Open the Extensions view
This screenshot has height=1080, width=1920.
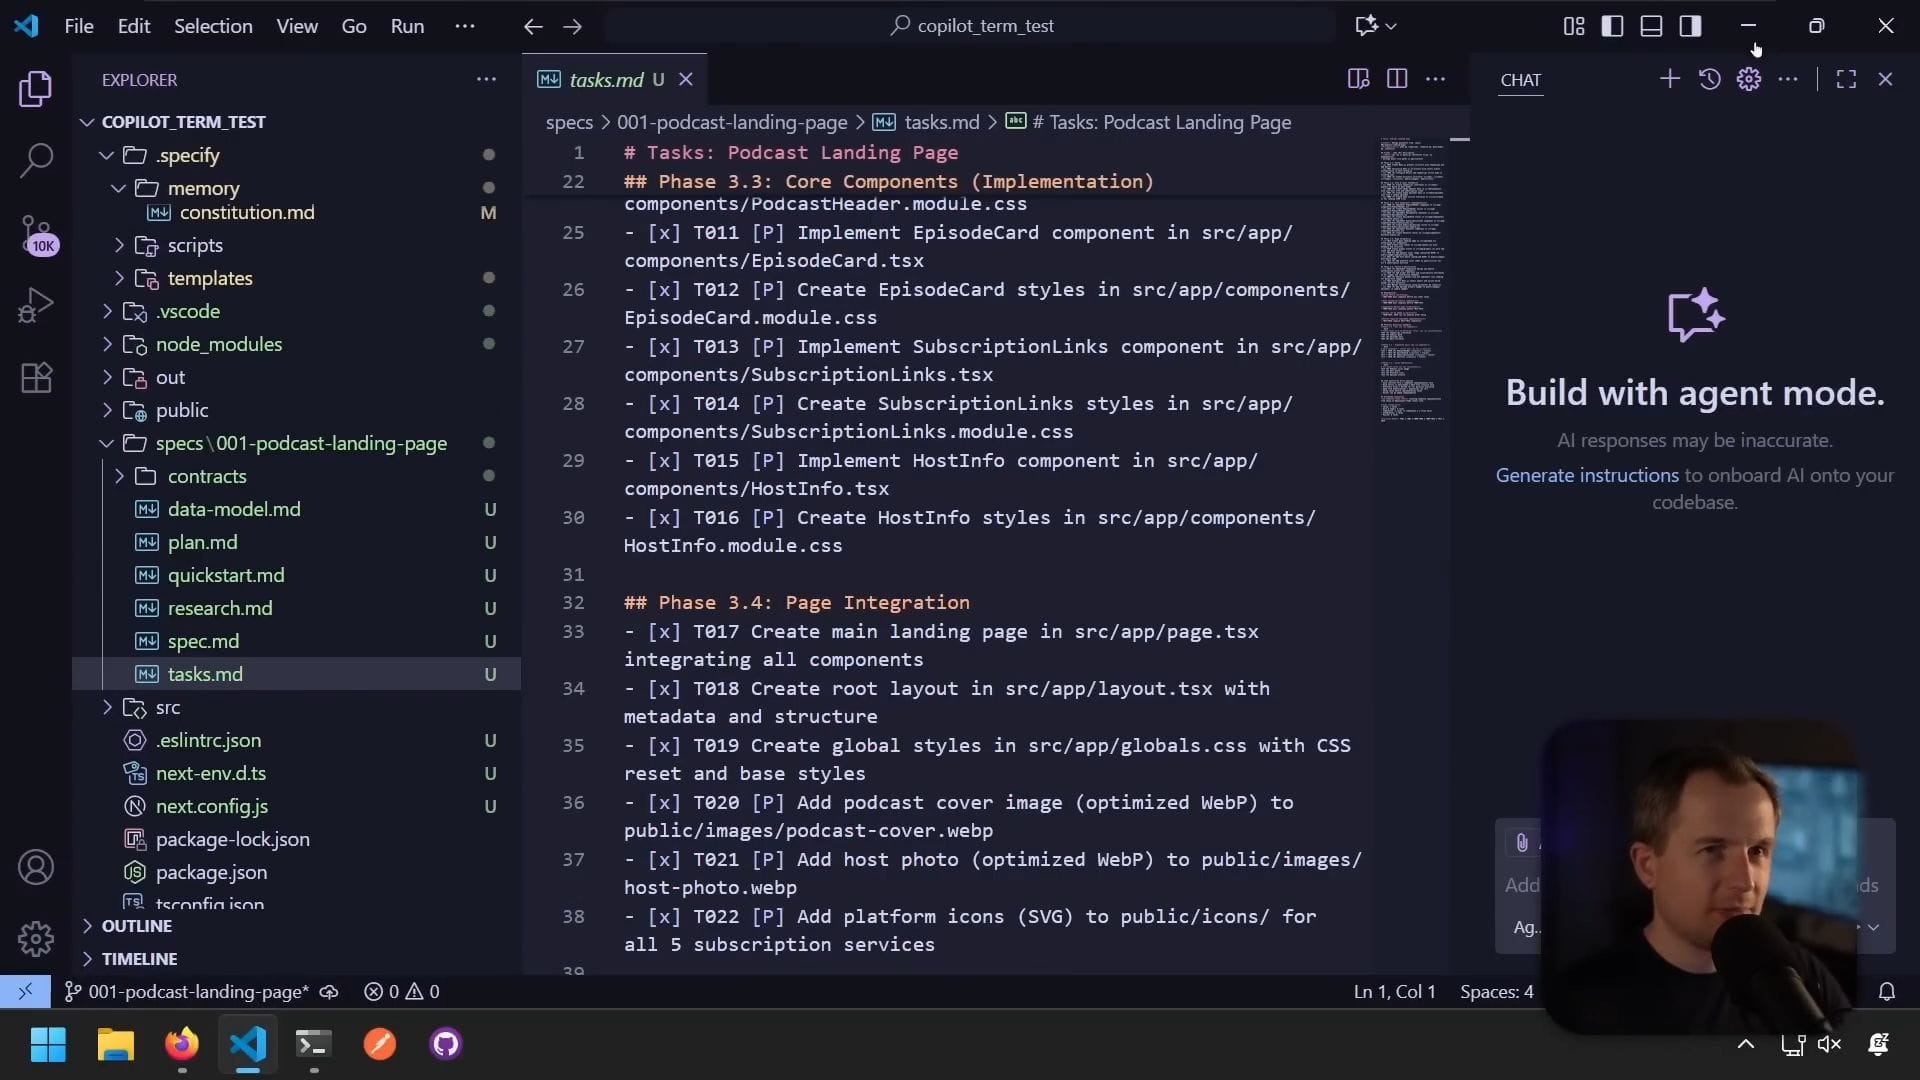[x=36, y=378]
